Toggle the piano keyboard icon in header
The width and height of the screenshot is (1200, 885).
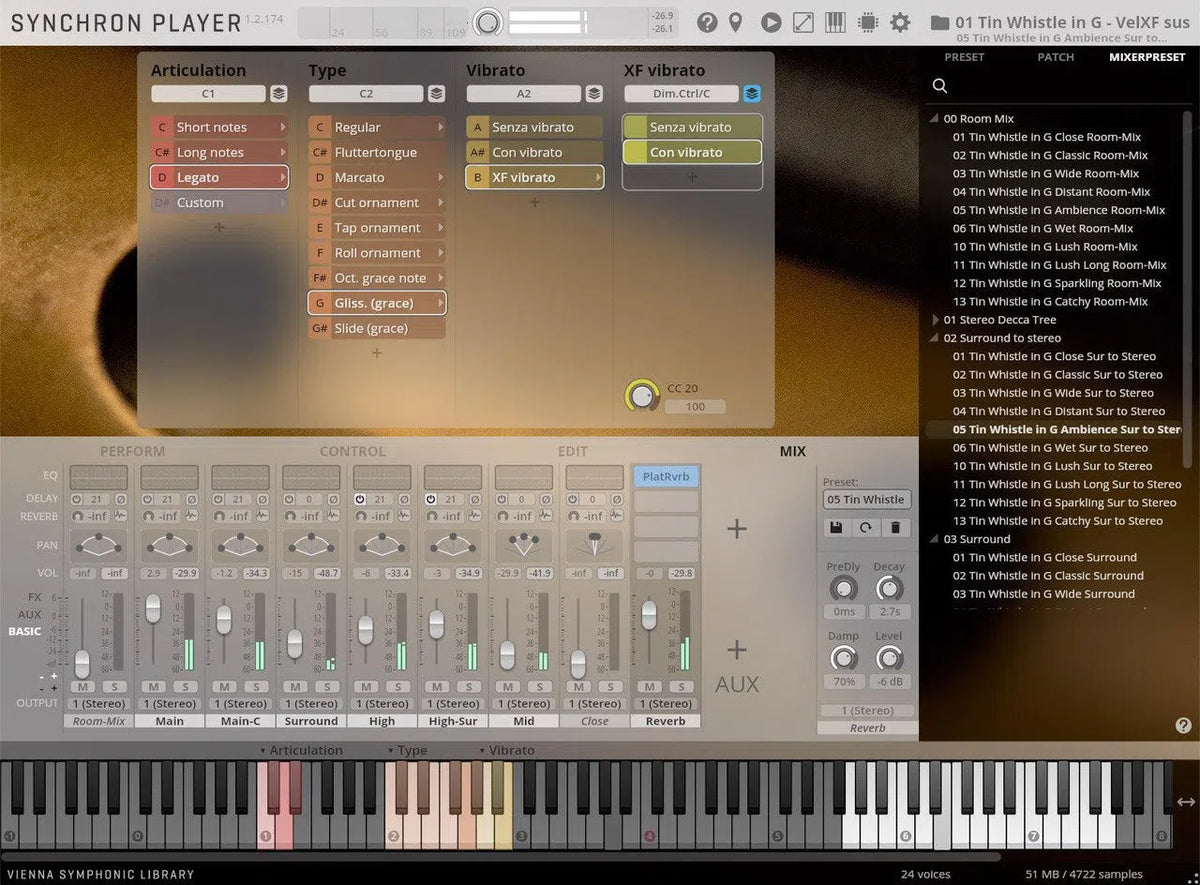coord(835,22)
